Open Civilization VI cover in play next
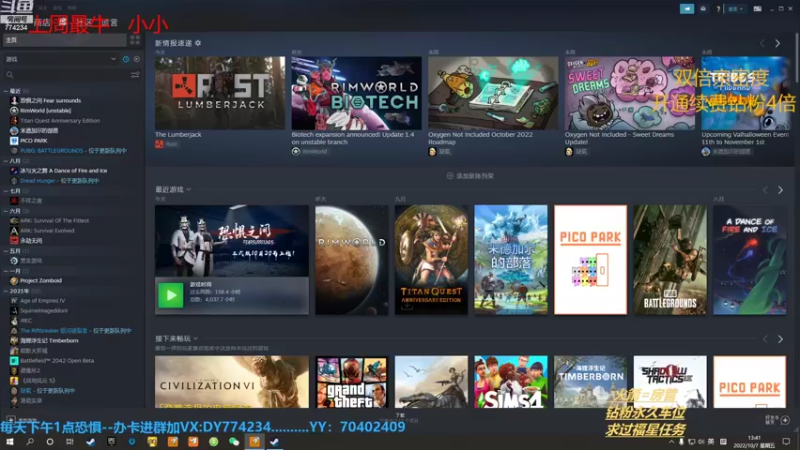 [x=232, y=382]
